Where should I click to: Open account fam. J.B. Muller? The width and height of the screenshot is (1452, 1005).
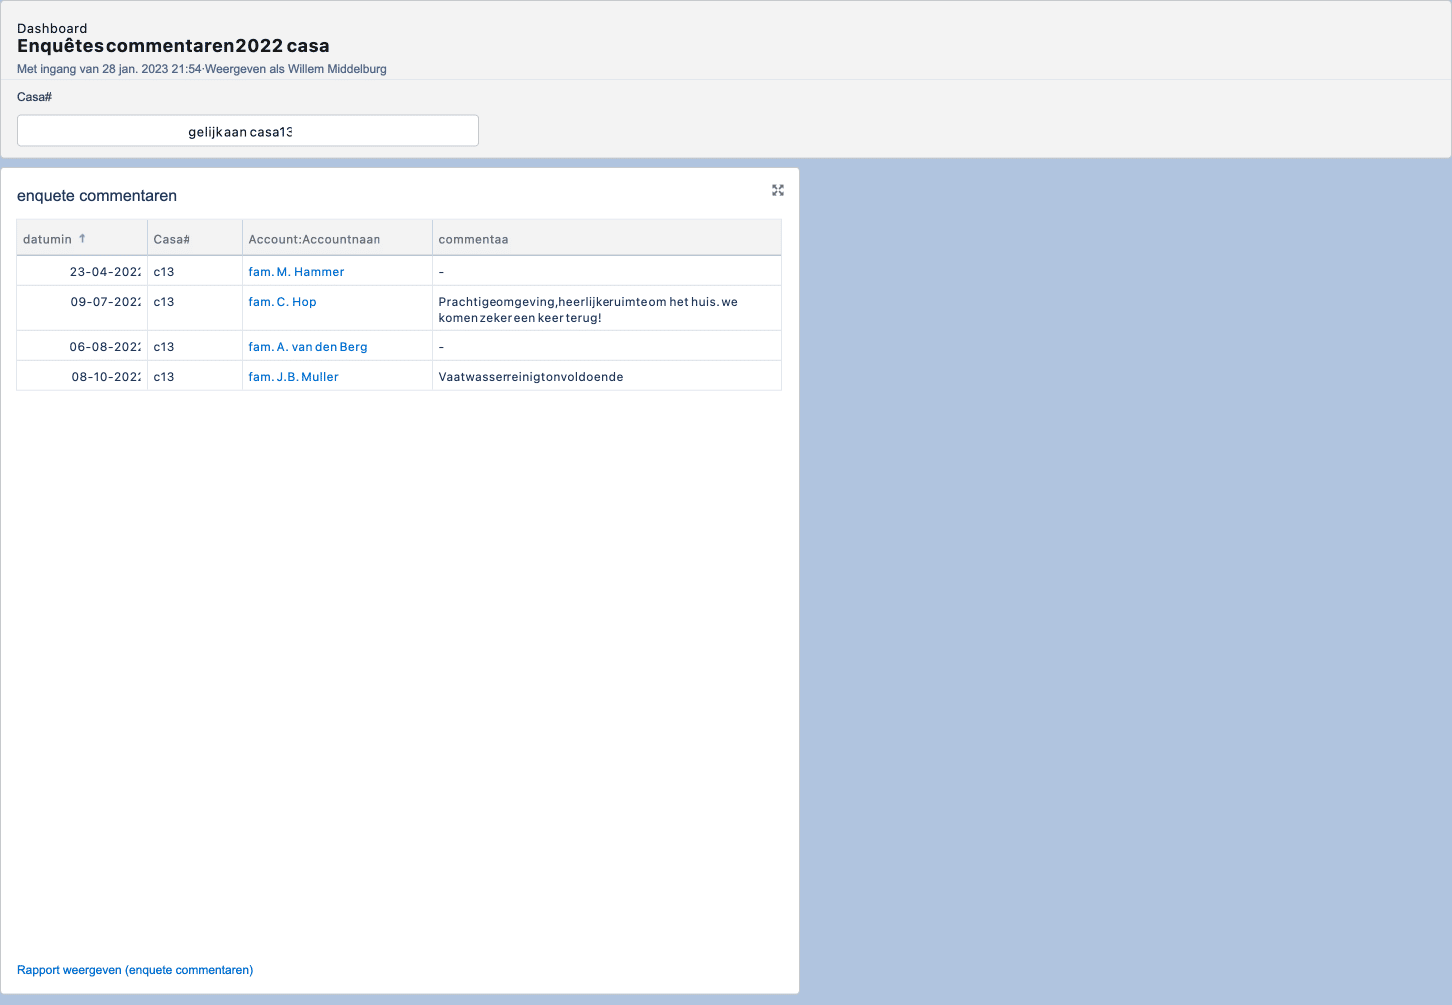pos(293,377)
